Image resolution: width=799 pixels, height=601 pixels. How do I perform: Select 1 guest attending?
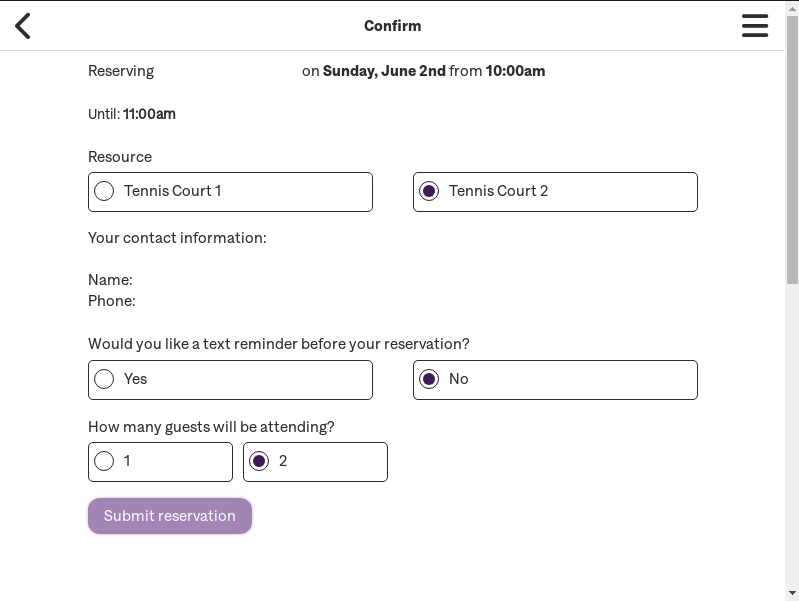(x=104, y=461)
